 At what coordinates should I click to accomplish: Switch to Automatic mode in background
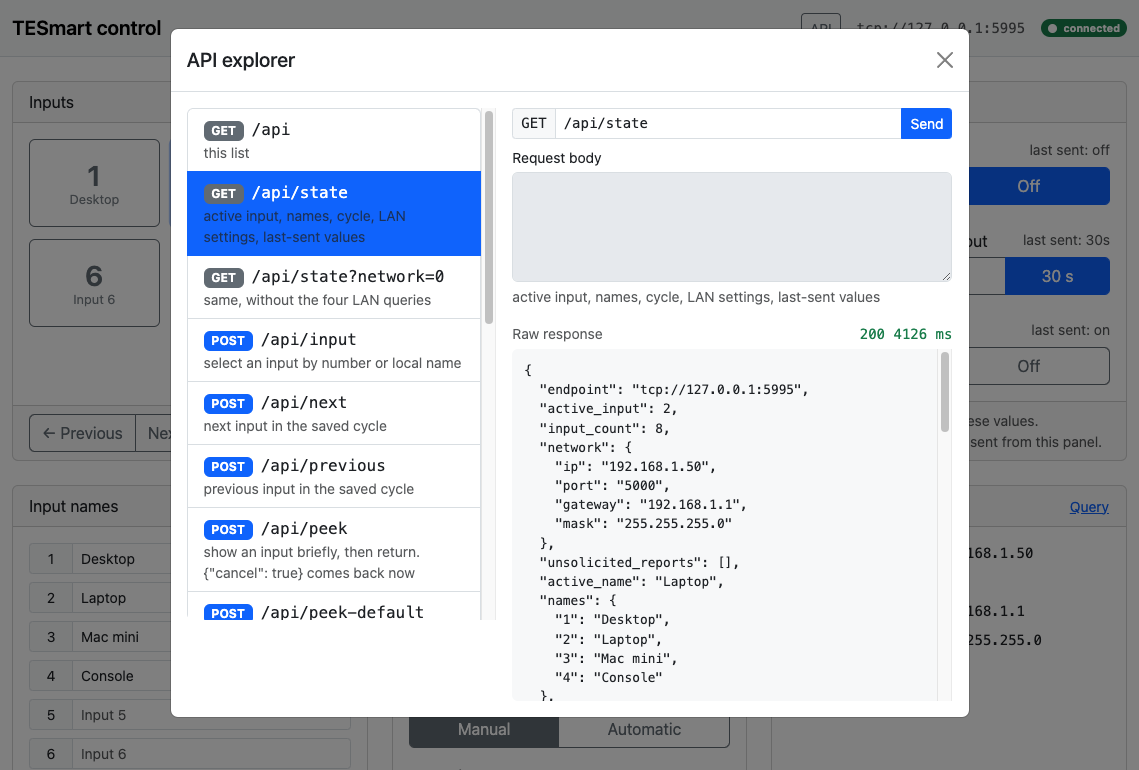tap(644, 729)
